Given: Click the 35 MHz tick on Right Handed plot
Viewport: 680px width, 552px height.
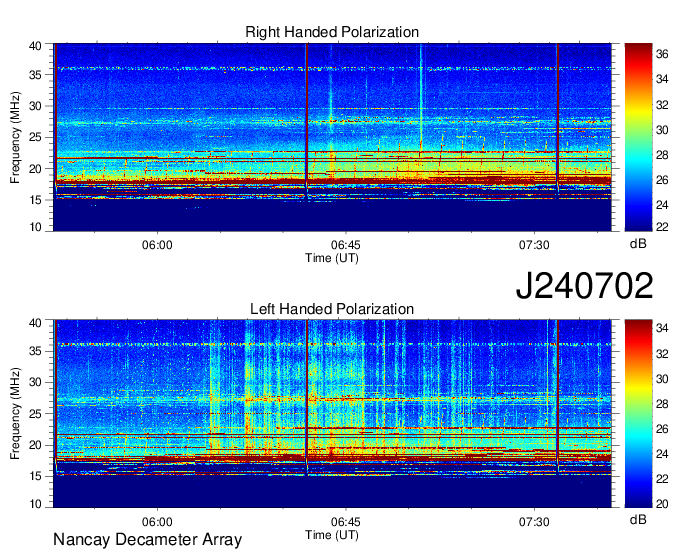Looking at the screenshot, I should pyautogui.click(x=35, y=75).
